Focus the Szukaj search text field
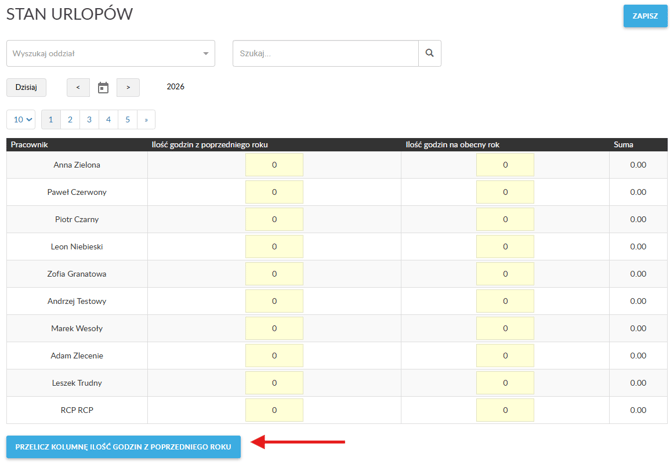The image size is (670, 464). (x=325, y=54)
